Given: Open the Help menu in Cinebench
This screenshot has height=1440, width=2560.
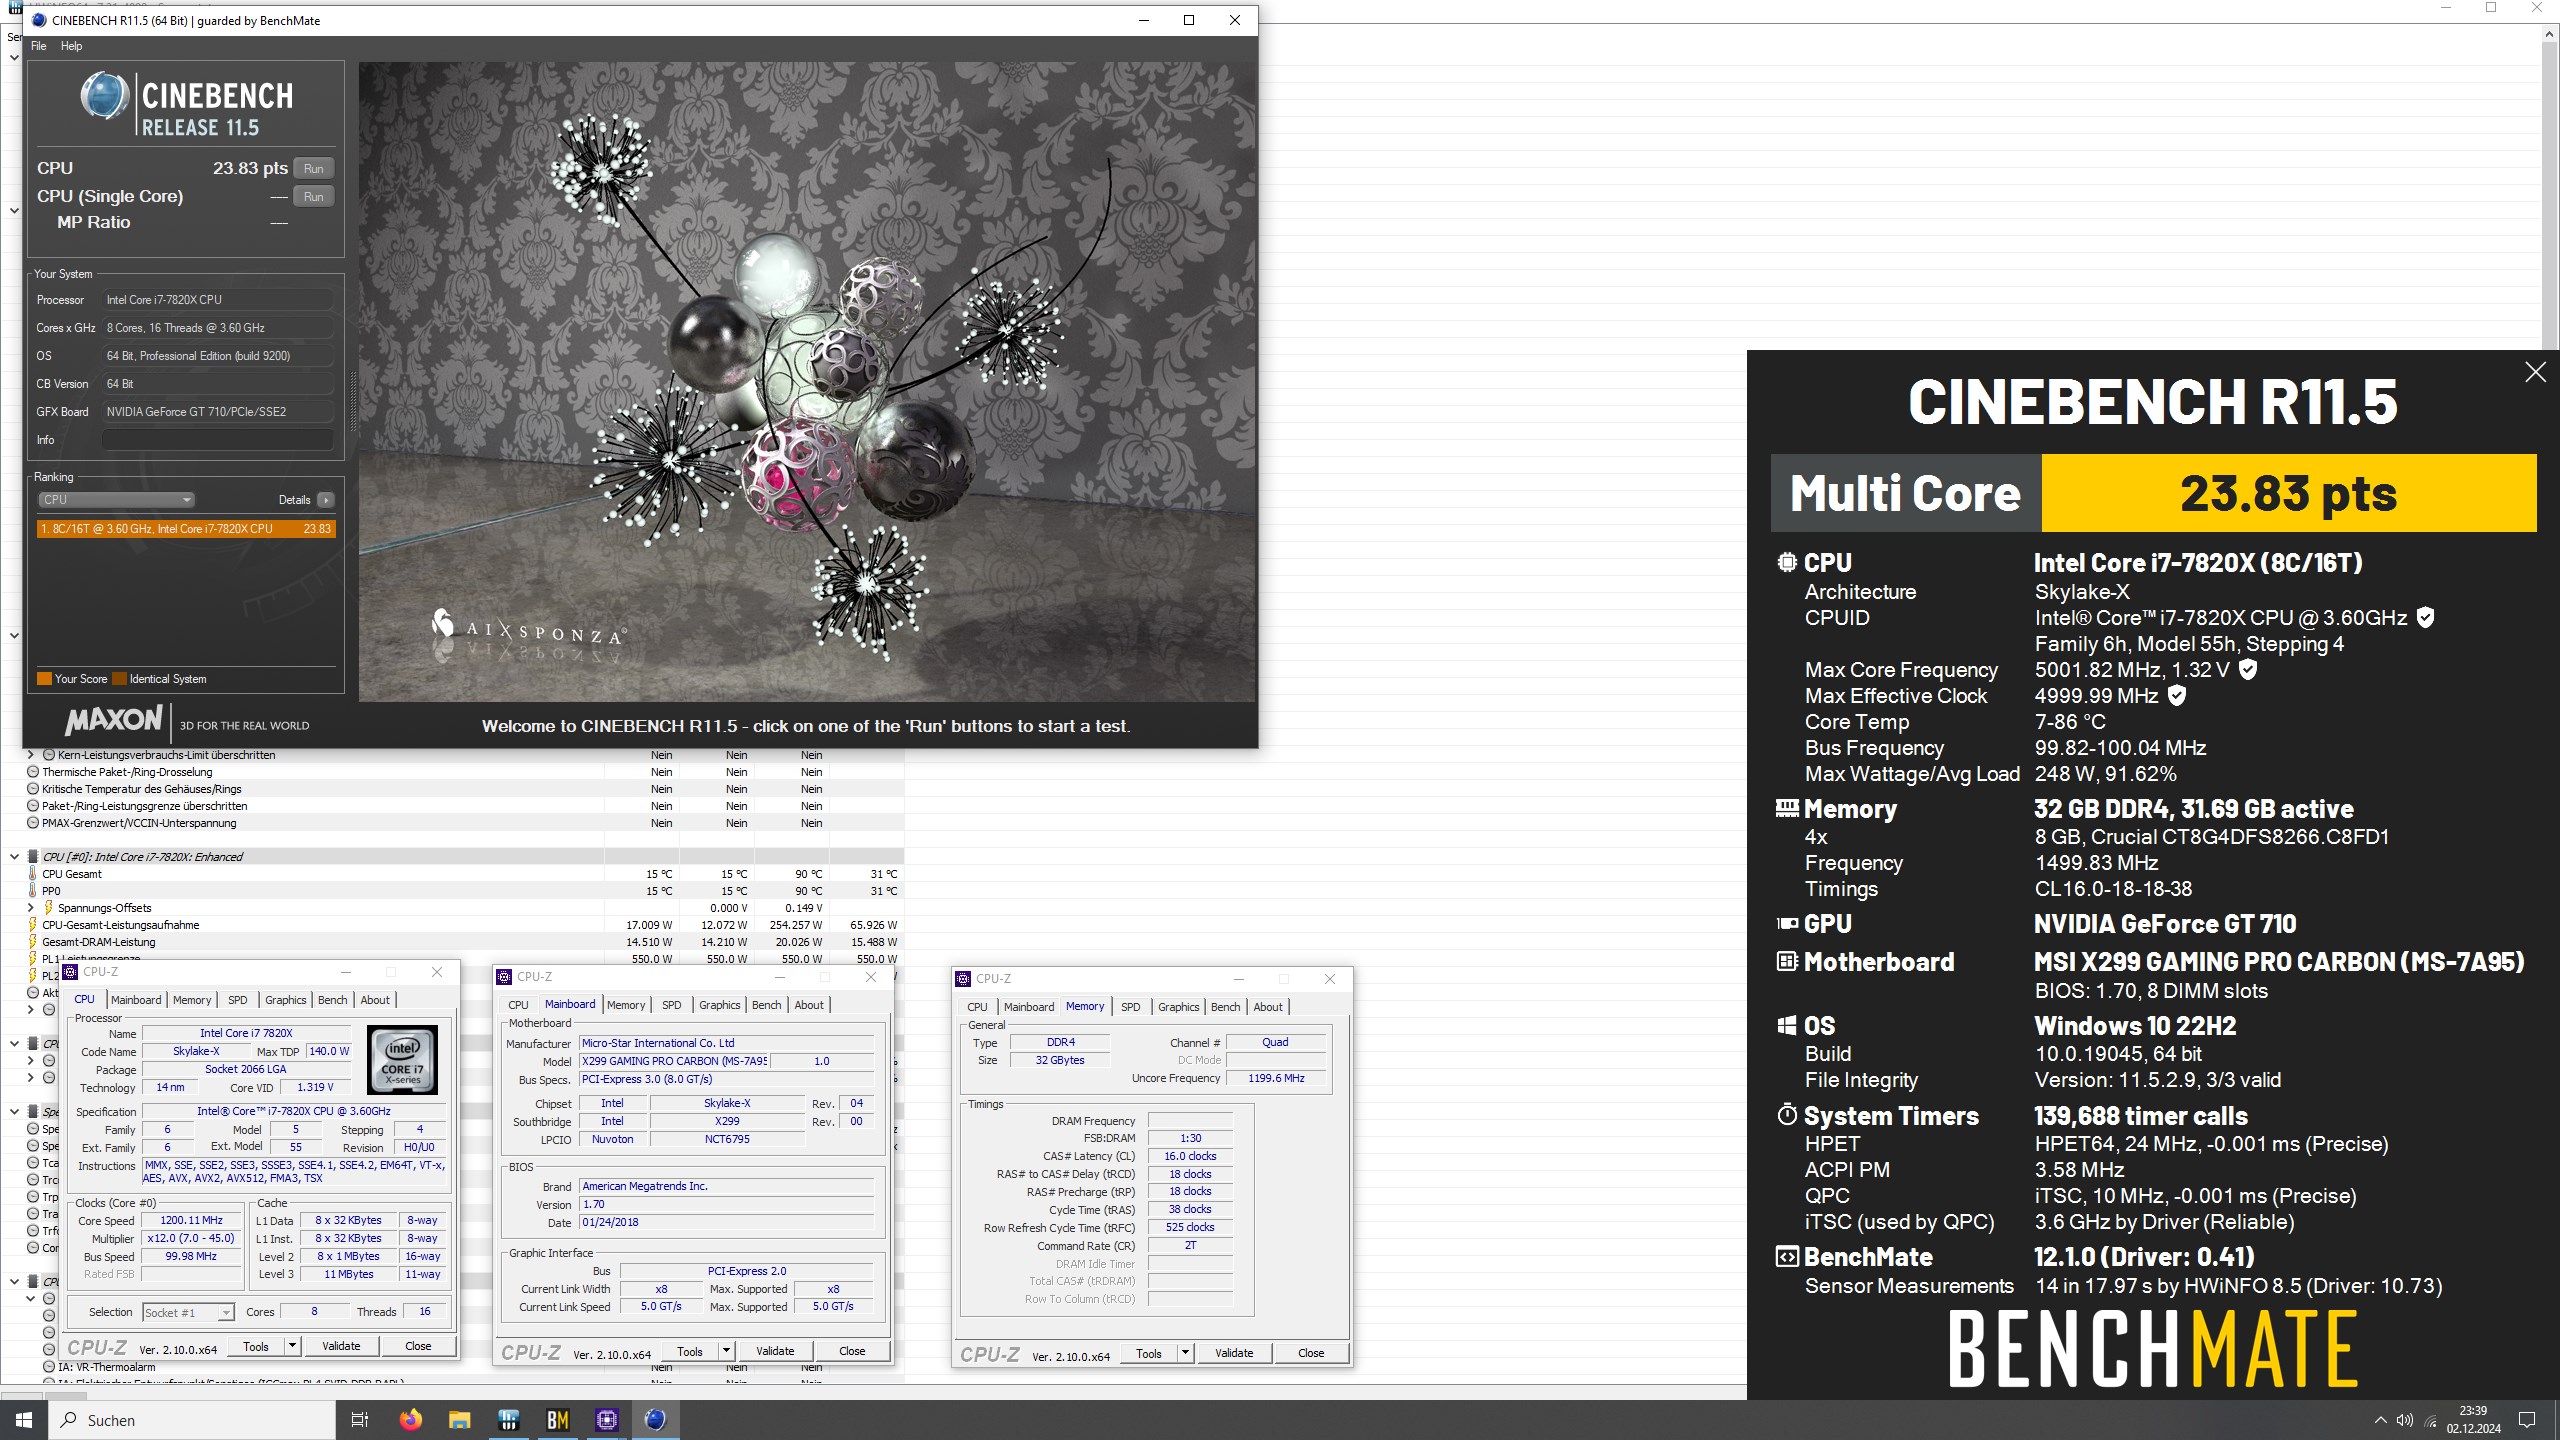Looking at the screenshot, I should pyautogui.click(x=71, y=46).
